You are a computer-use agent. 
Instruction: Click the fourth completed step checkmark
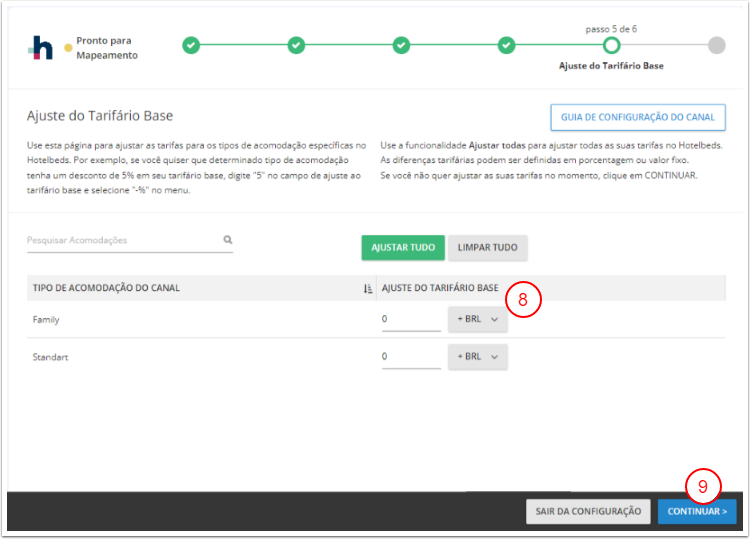507,45
